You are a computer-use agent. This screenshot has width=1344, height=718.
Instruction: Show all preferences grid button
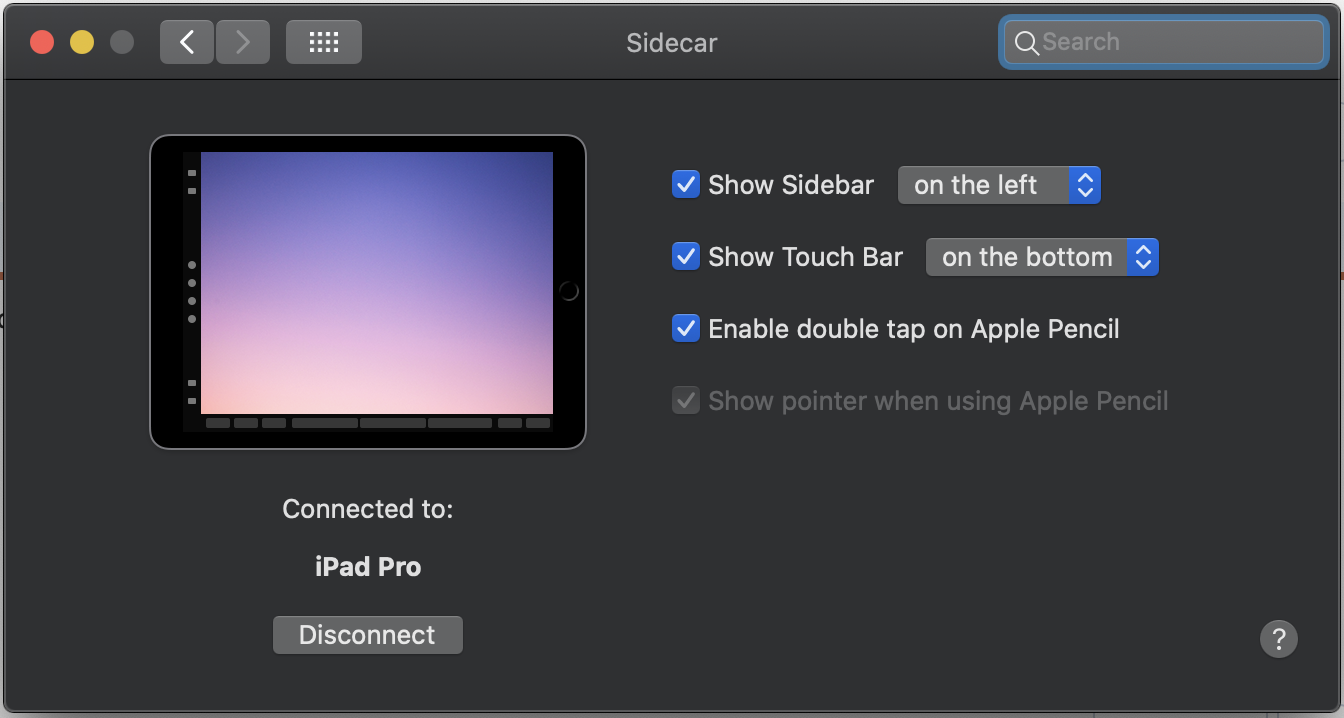point(323,42)
